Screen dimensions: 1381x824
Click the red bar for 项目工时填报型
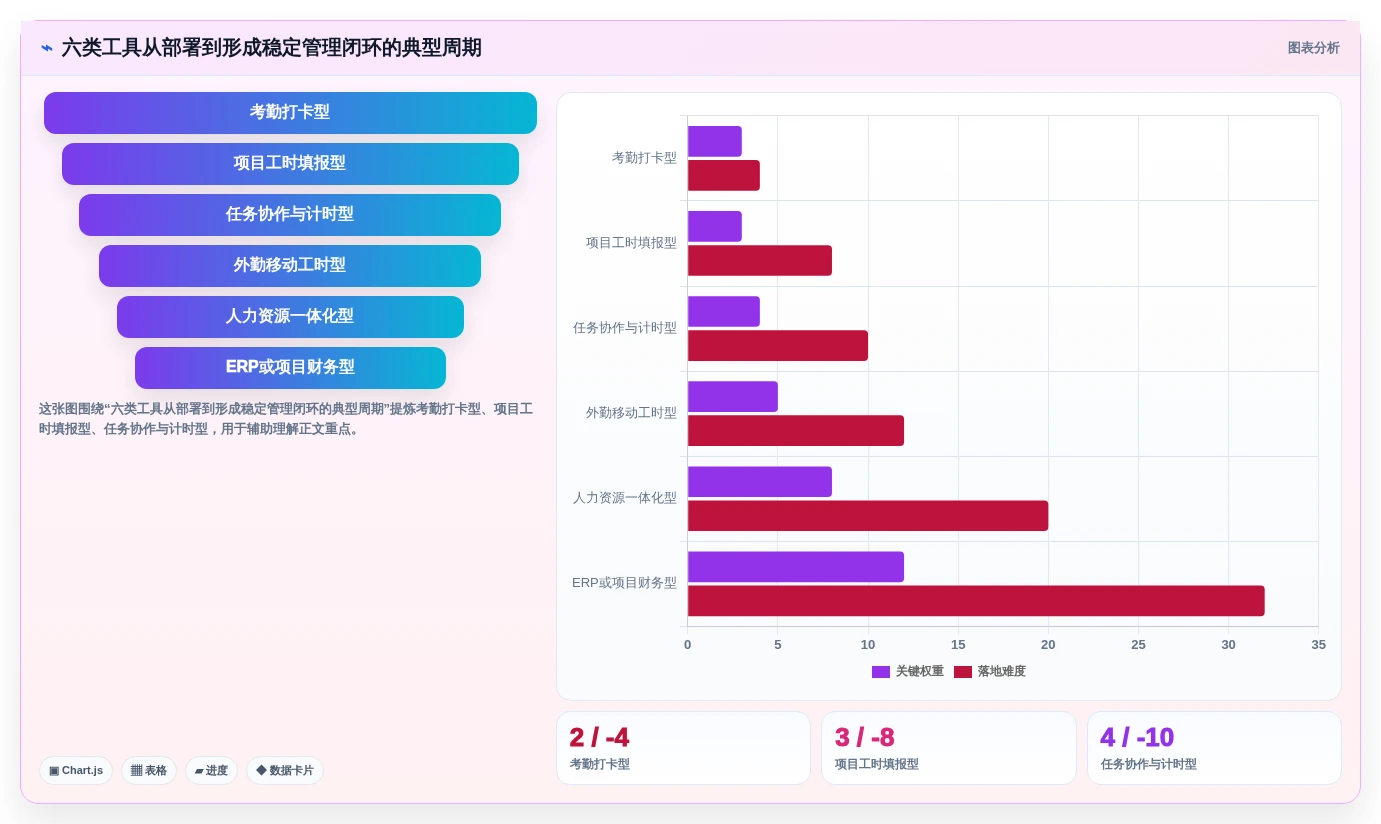pyautogui.click(x=760, y=261)
